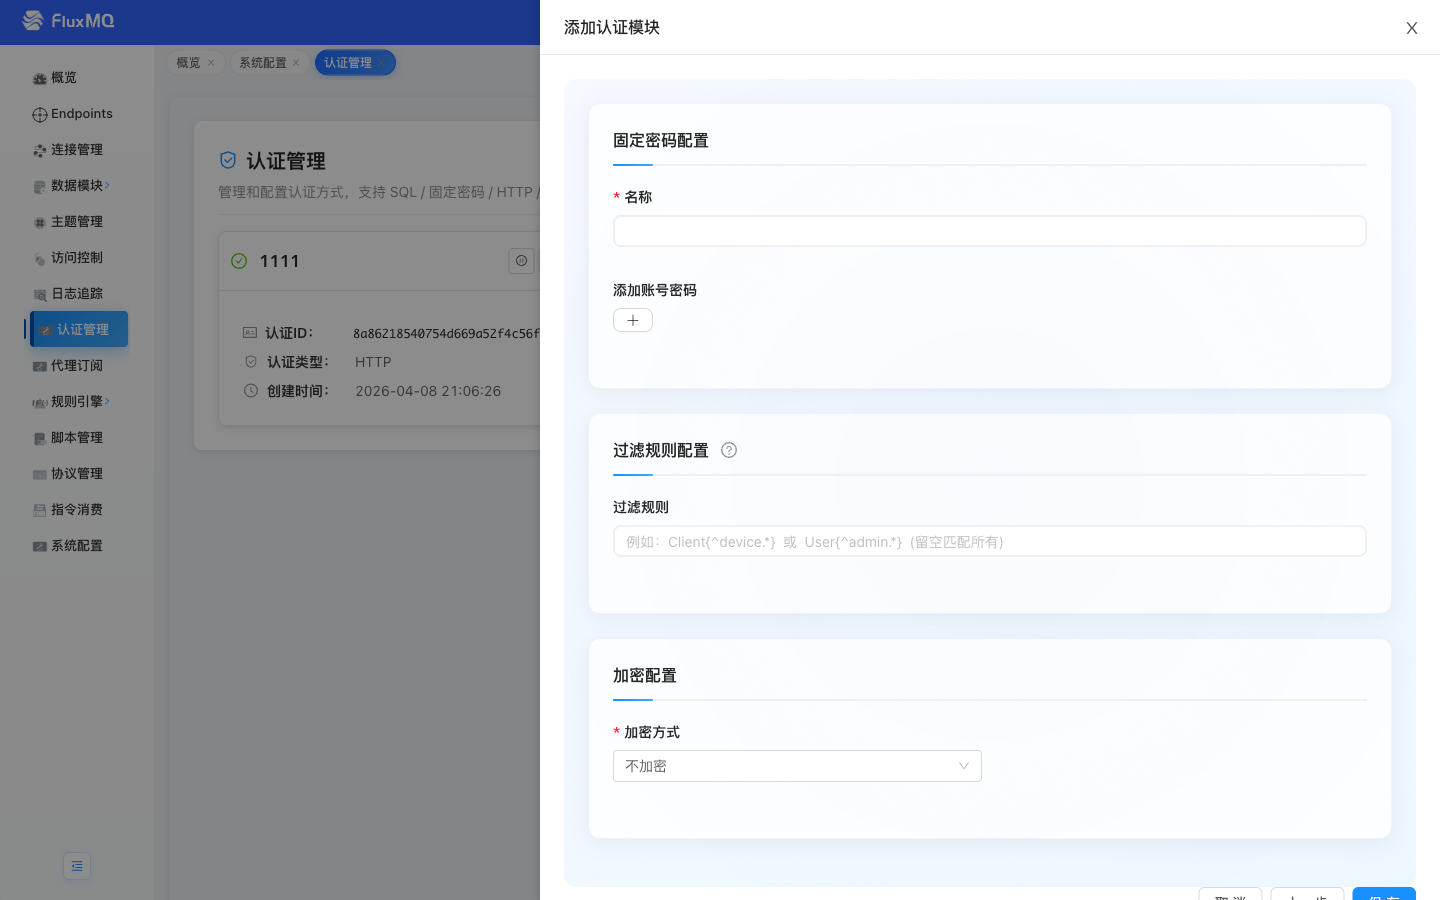Open 协议管理 sidebar icon
This screenshot has height=900, width=1440.
pyautogui.click(x=40, y=475)
